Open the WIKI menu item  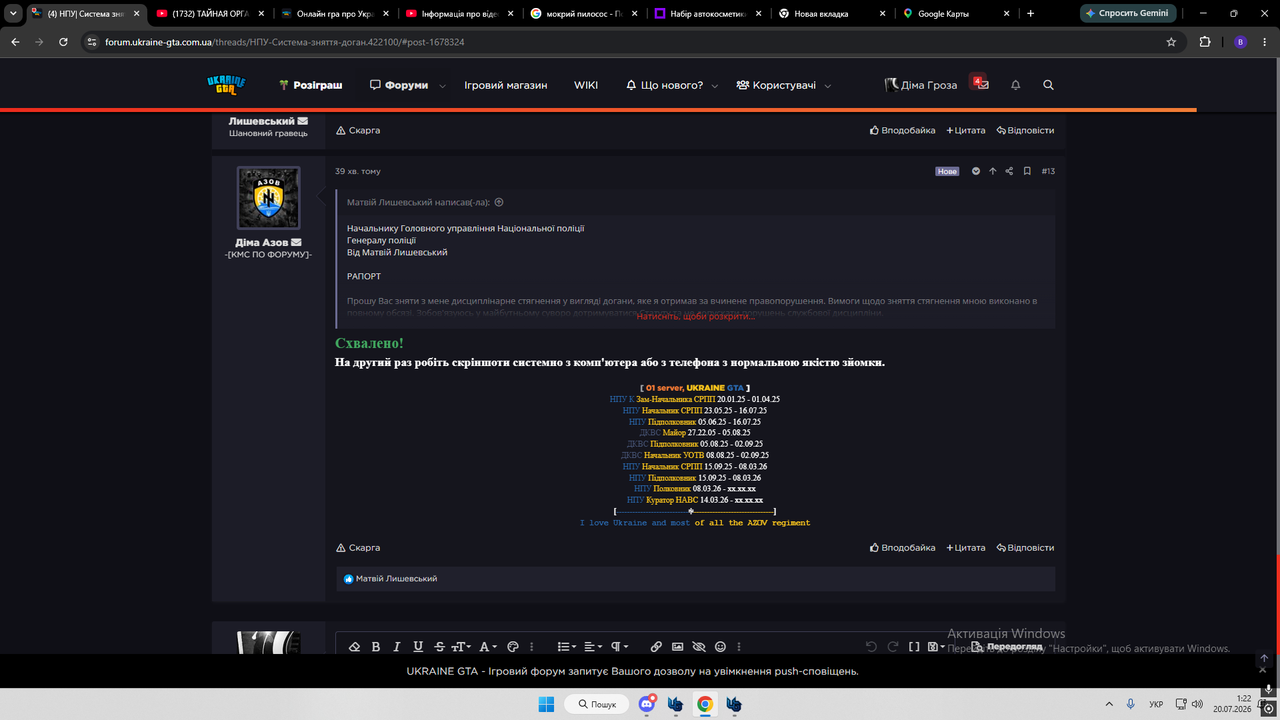click(x=586, y=85)
